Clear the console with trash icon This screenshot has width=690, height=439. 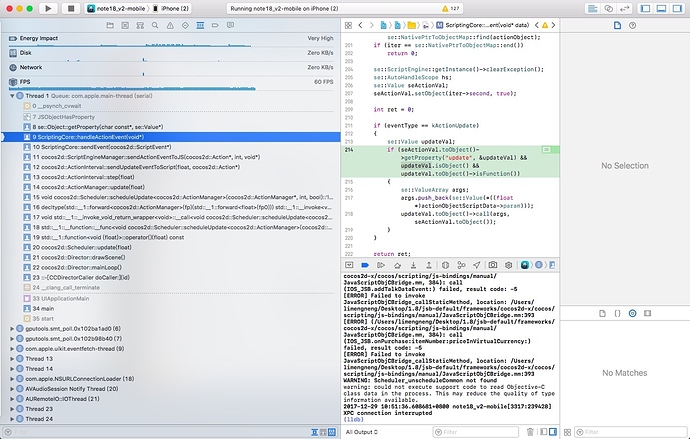click(530, 432)
